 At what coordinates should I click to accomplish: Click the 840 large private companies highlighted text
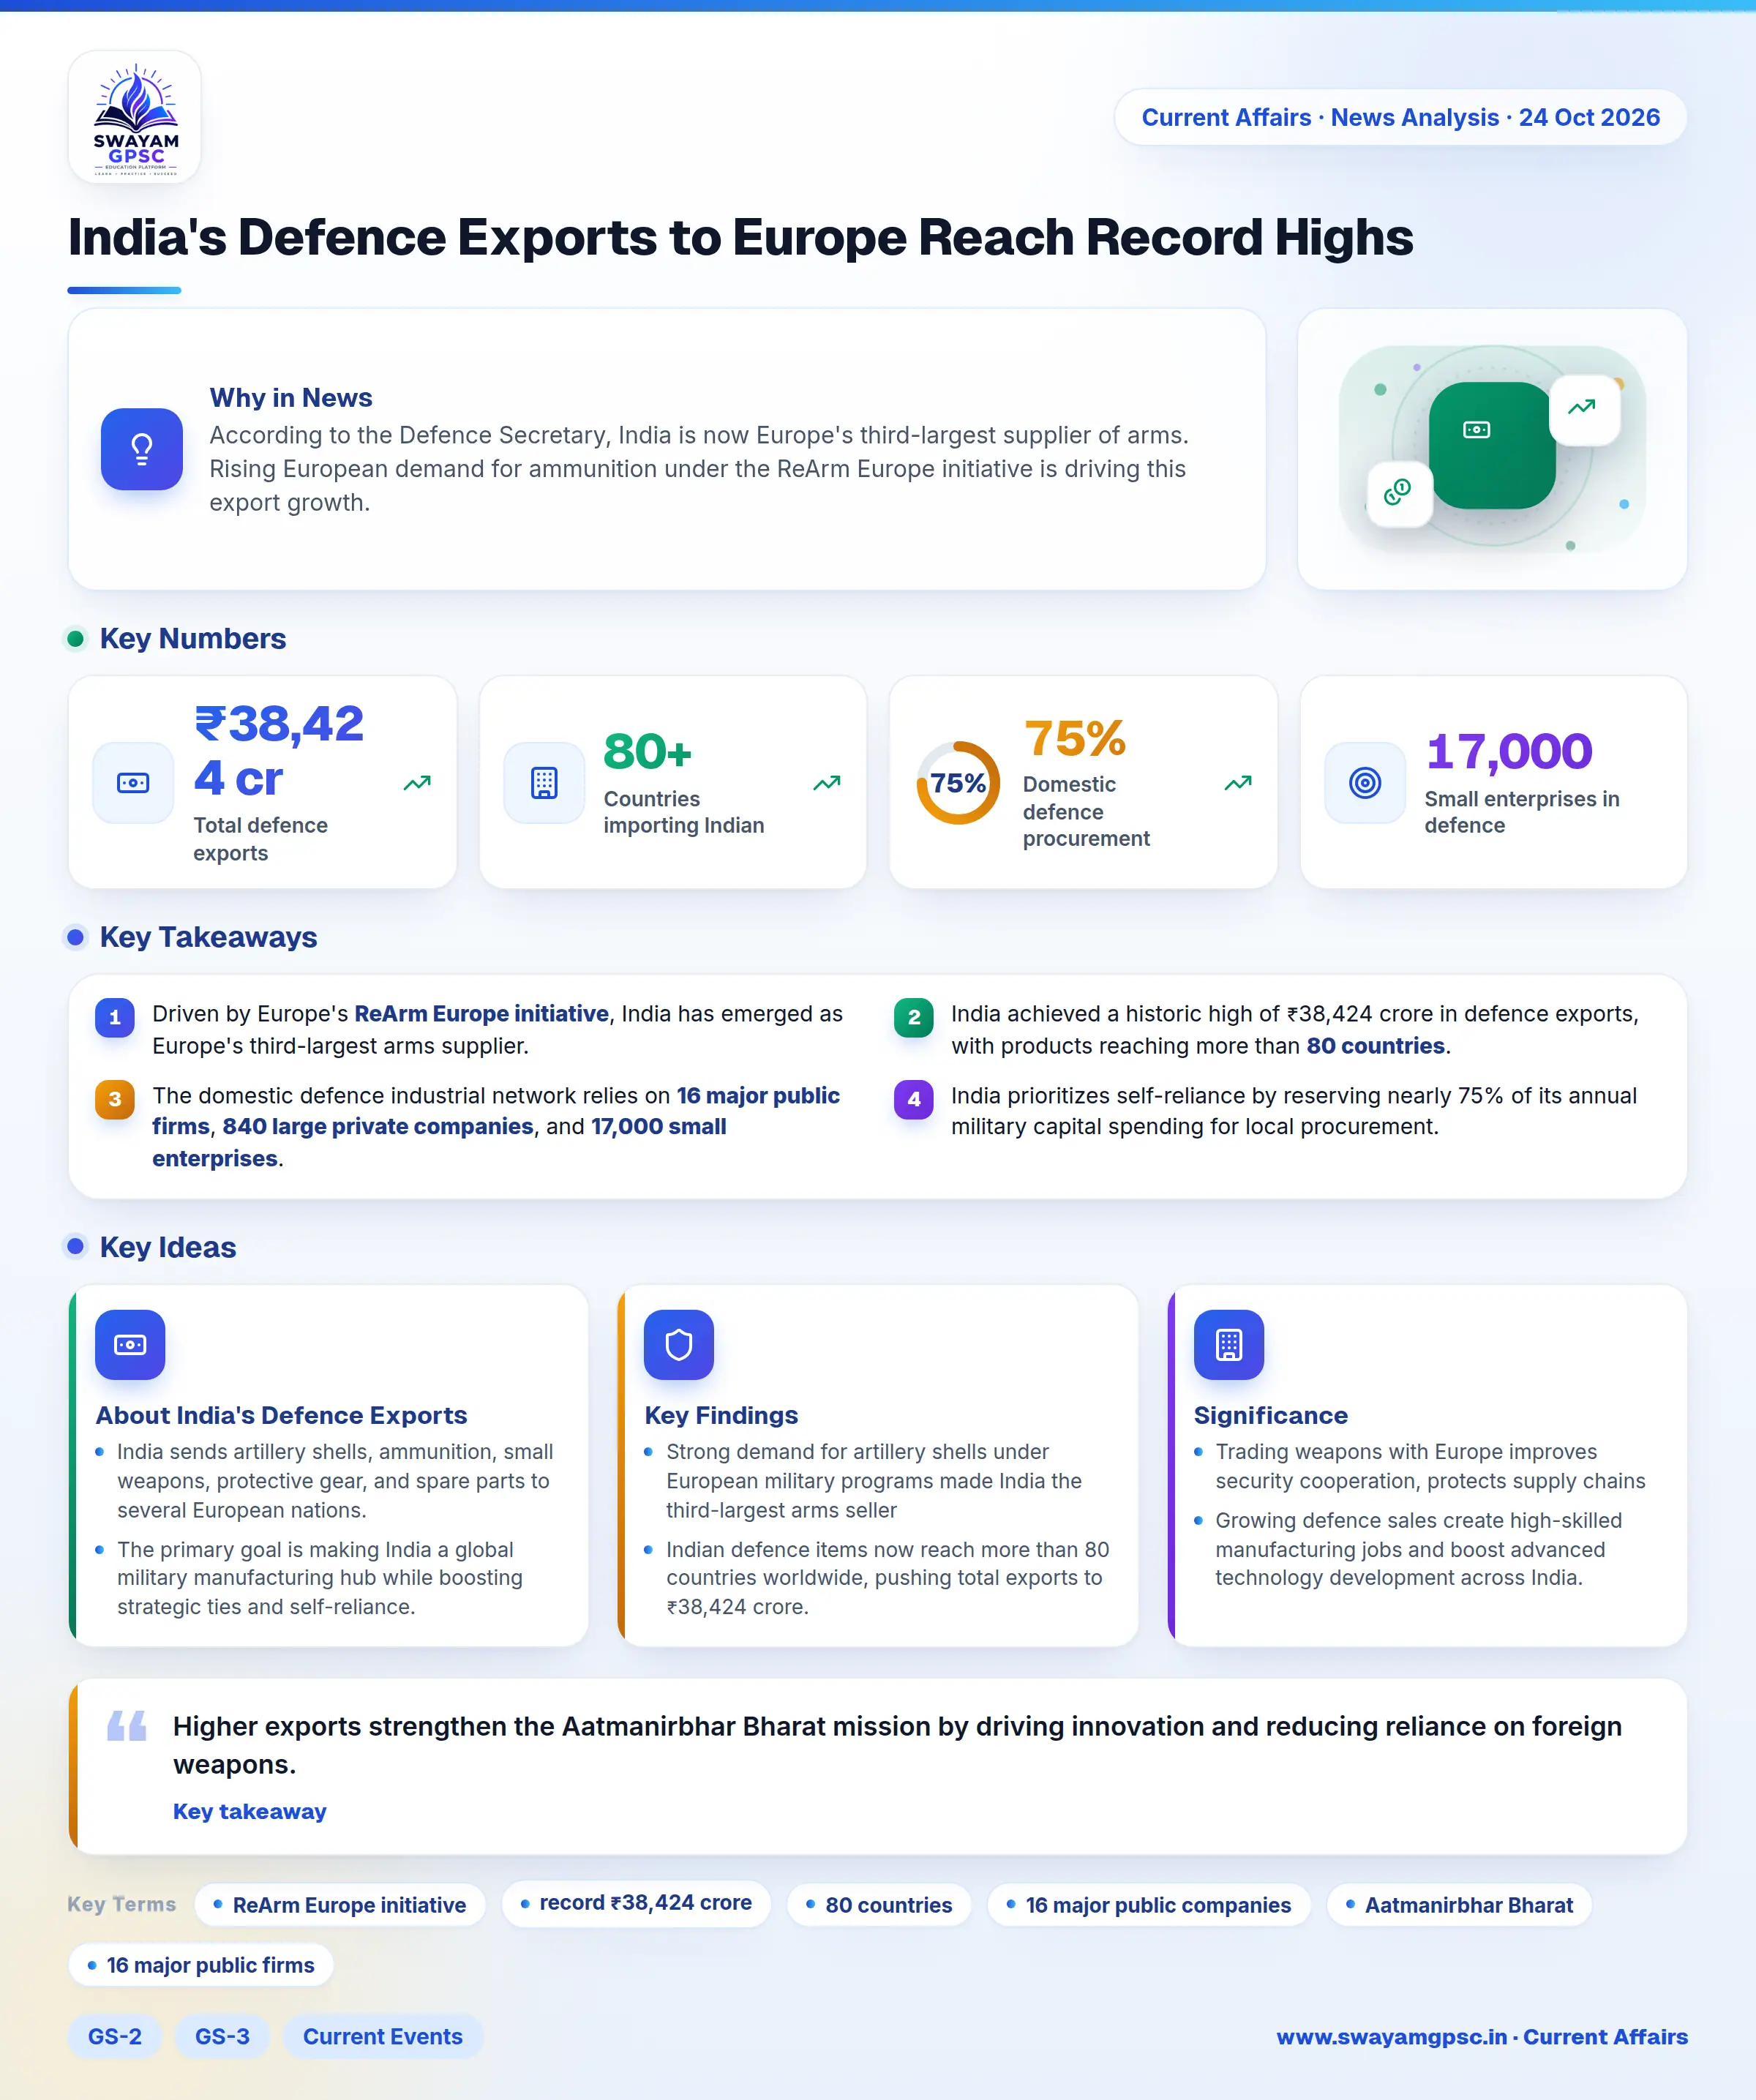tap(378, 1126)
